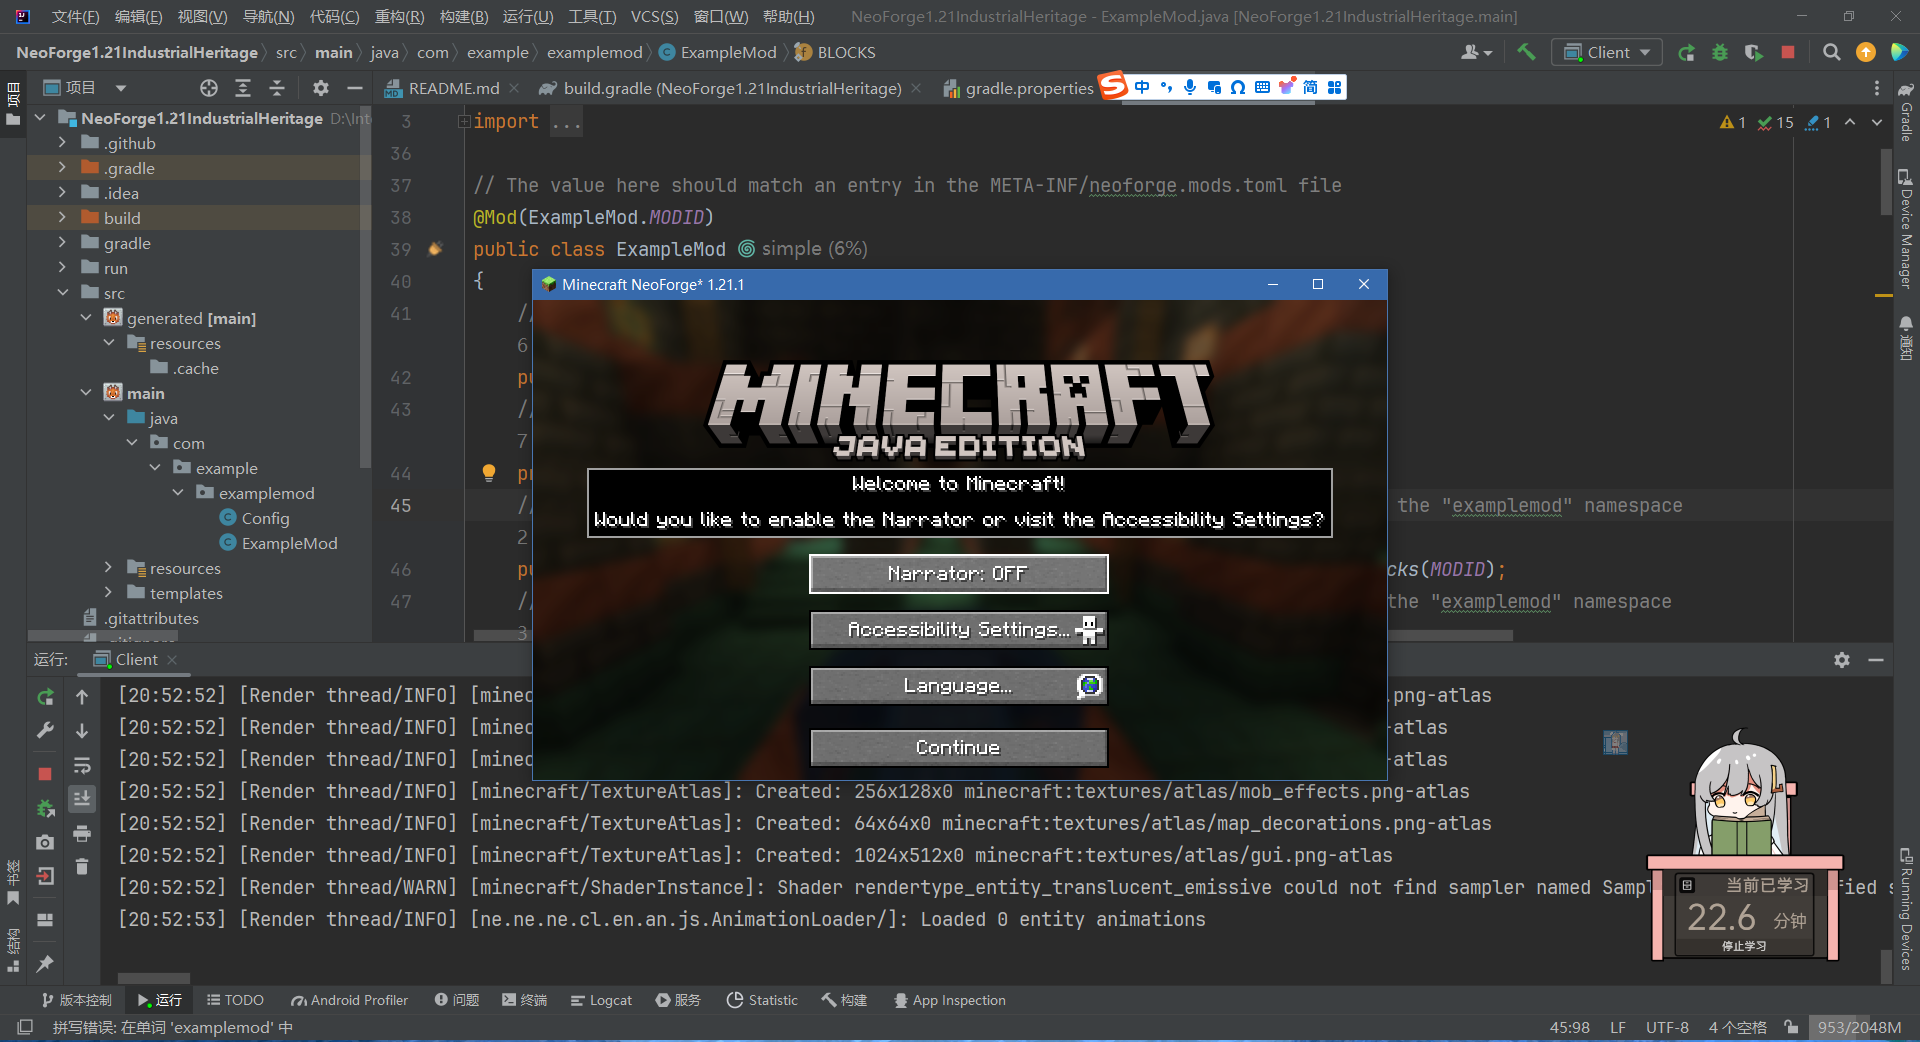Toggle soft-wrap in Run console
The width and height of the screenshot is (1920, 1042).
tap(82, 766)
